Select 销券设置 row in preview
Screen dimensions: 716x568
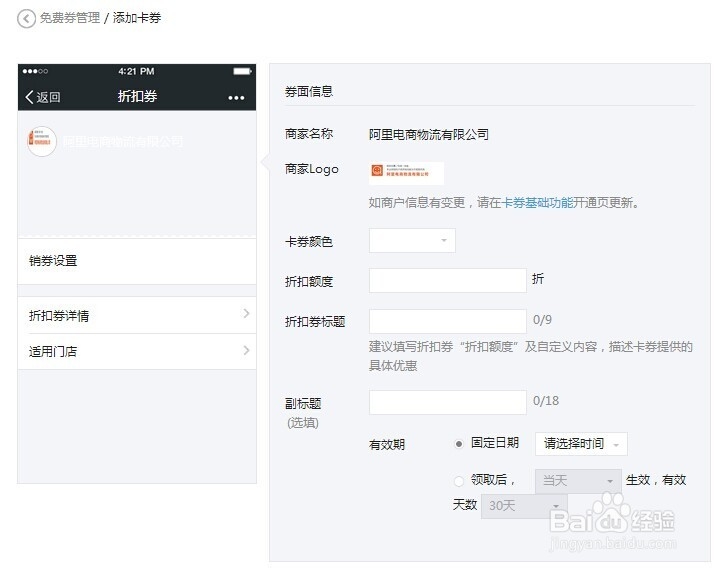[x=137, y=261]
